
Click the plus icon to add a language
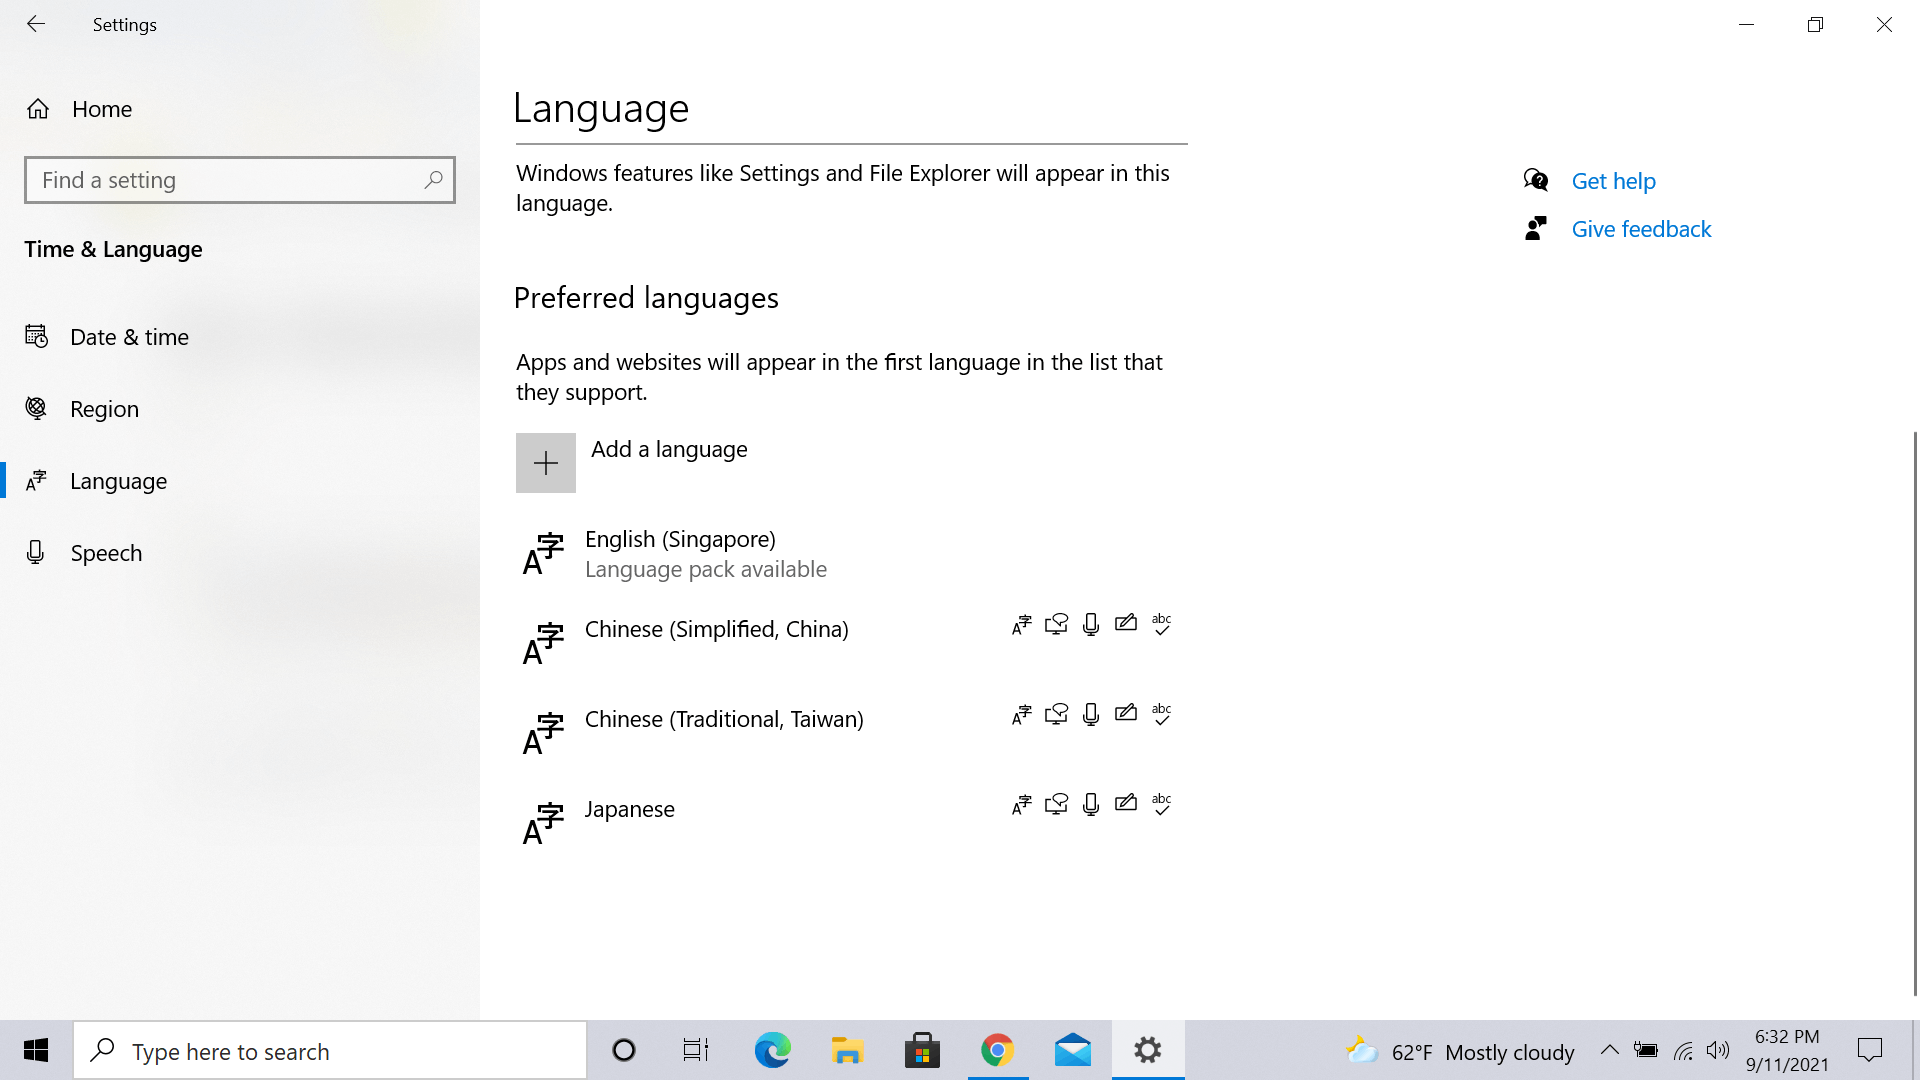click(545, 463)
